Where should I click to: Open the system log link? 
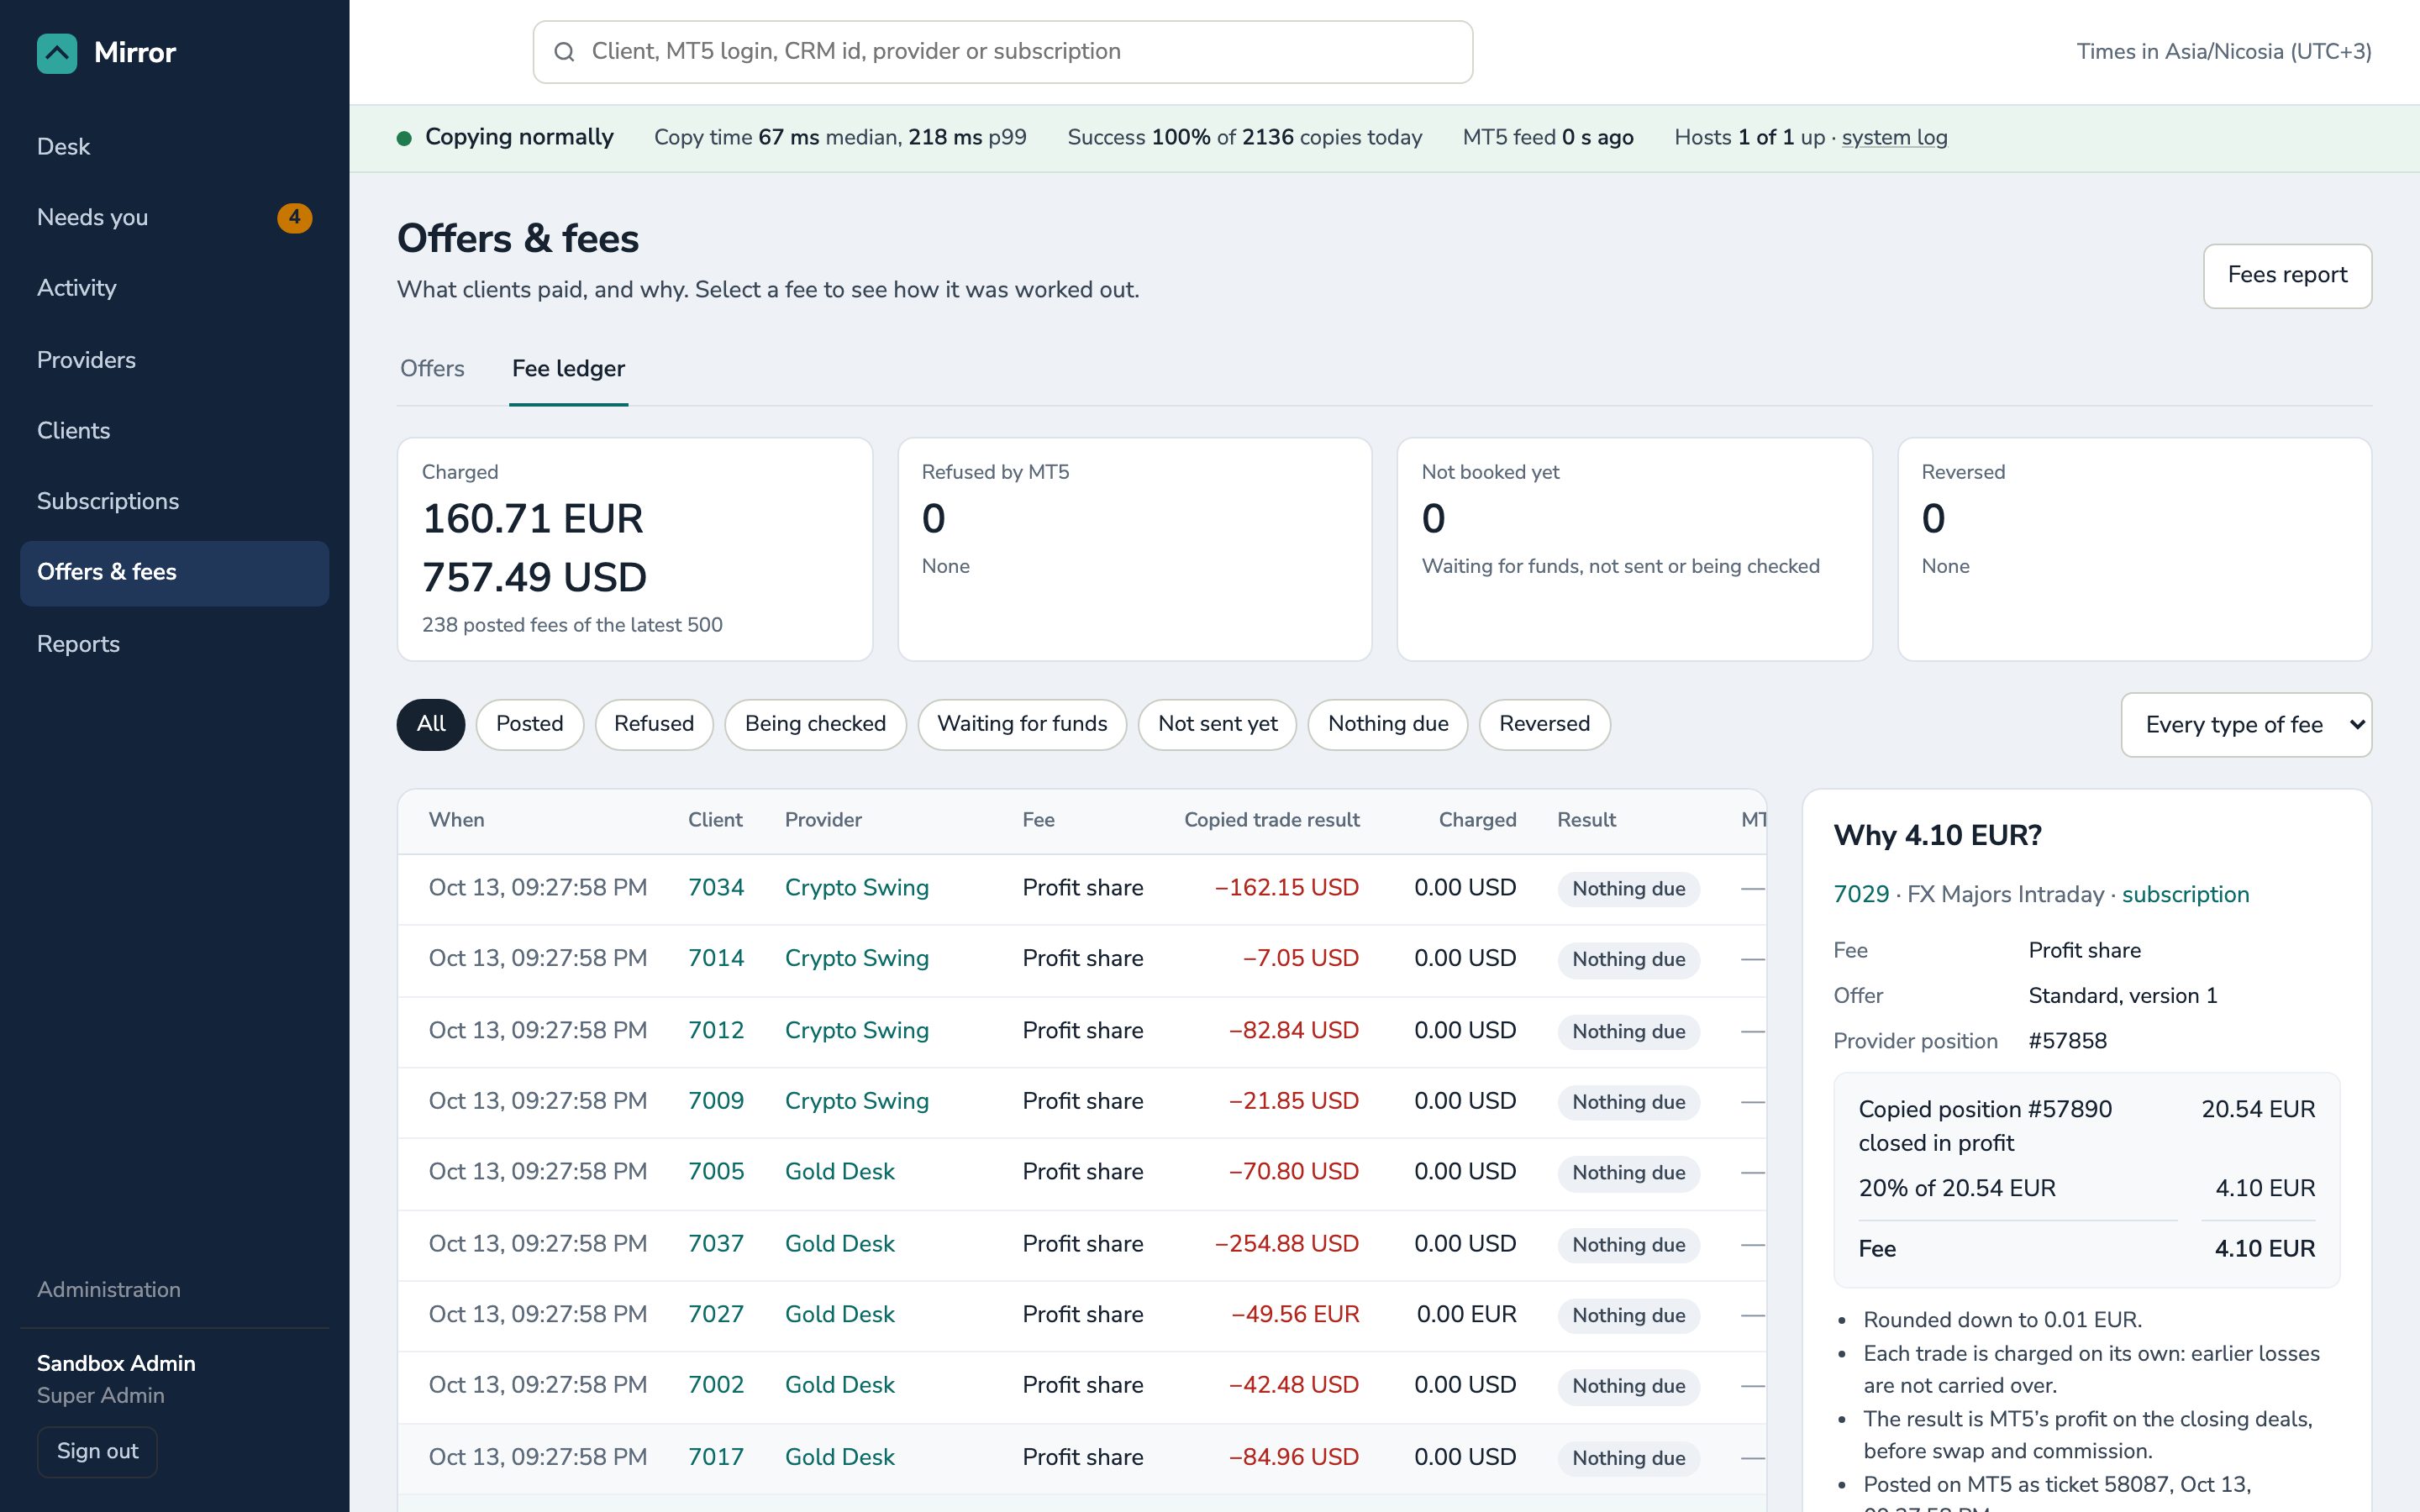coord(1894,138)
